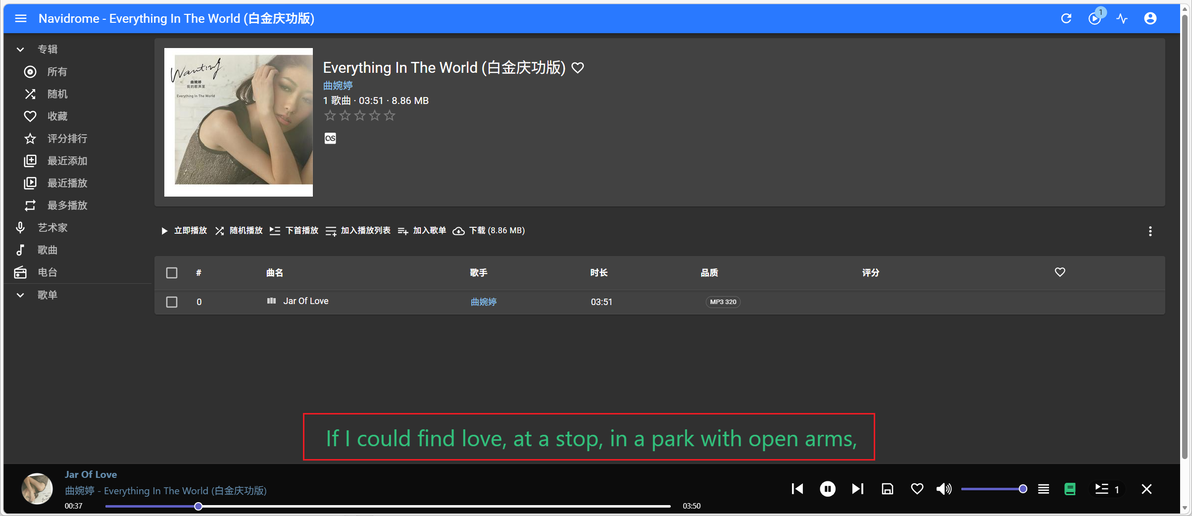Image resolution: width=1192 pixels, height=516 pixels.
Task: Tick the checkbox for Jar Of Love row
Action: point(172,302)
